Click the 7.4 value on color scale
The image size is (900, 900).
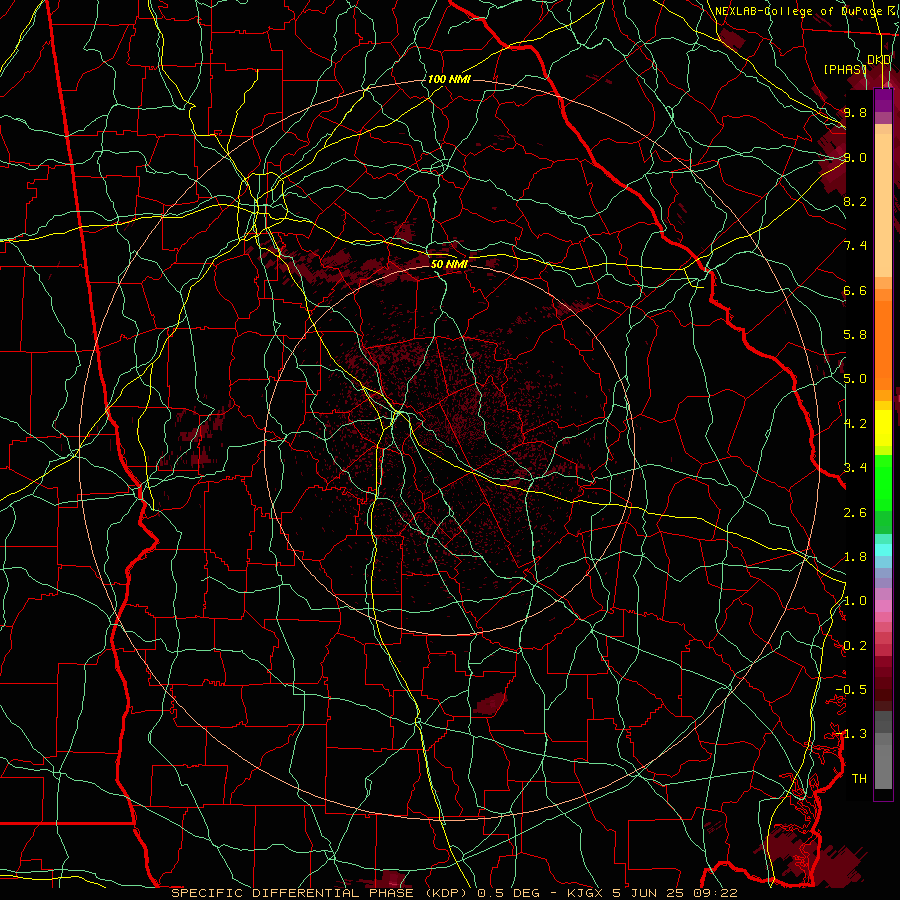pyautogui.click(x=855, y=246)
